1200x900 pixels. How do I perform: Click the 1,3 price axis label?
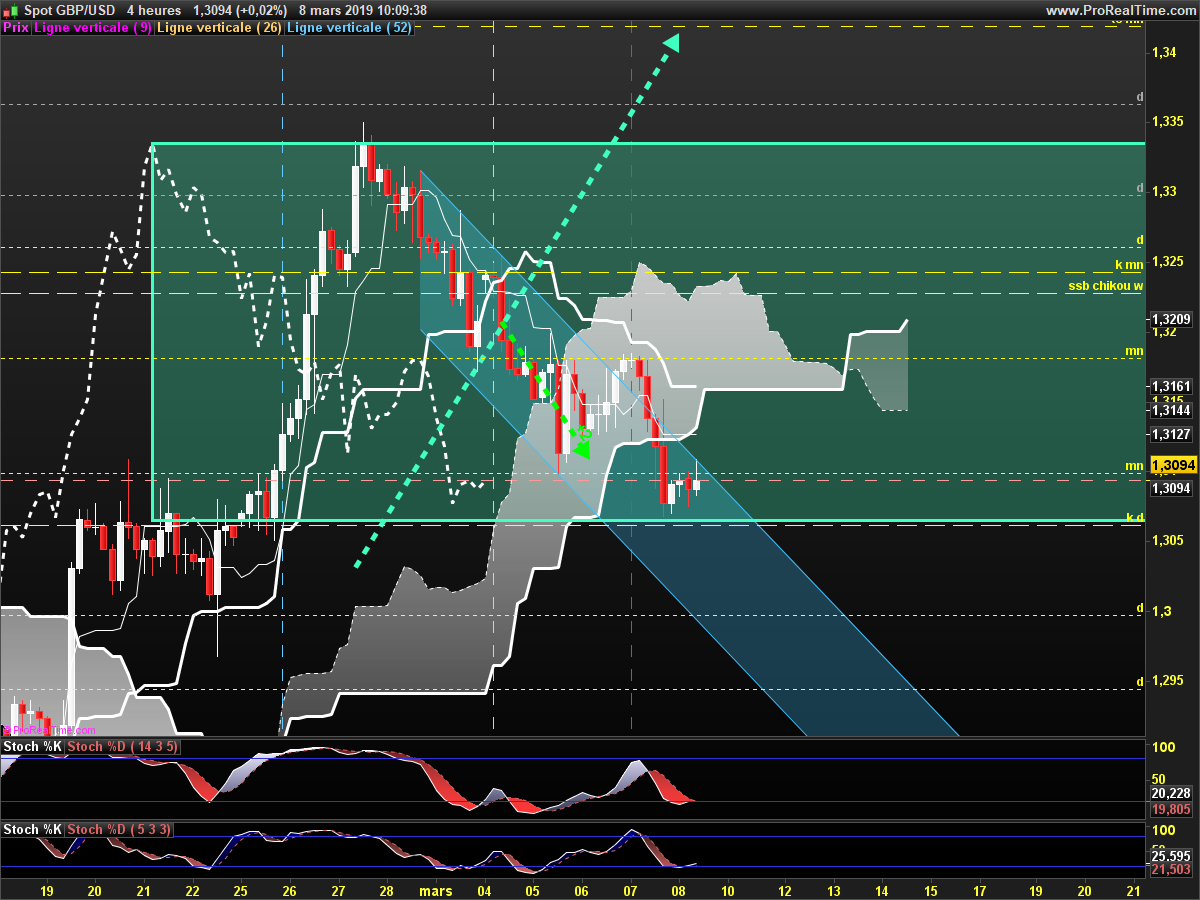coord(1162,611)
